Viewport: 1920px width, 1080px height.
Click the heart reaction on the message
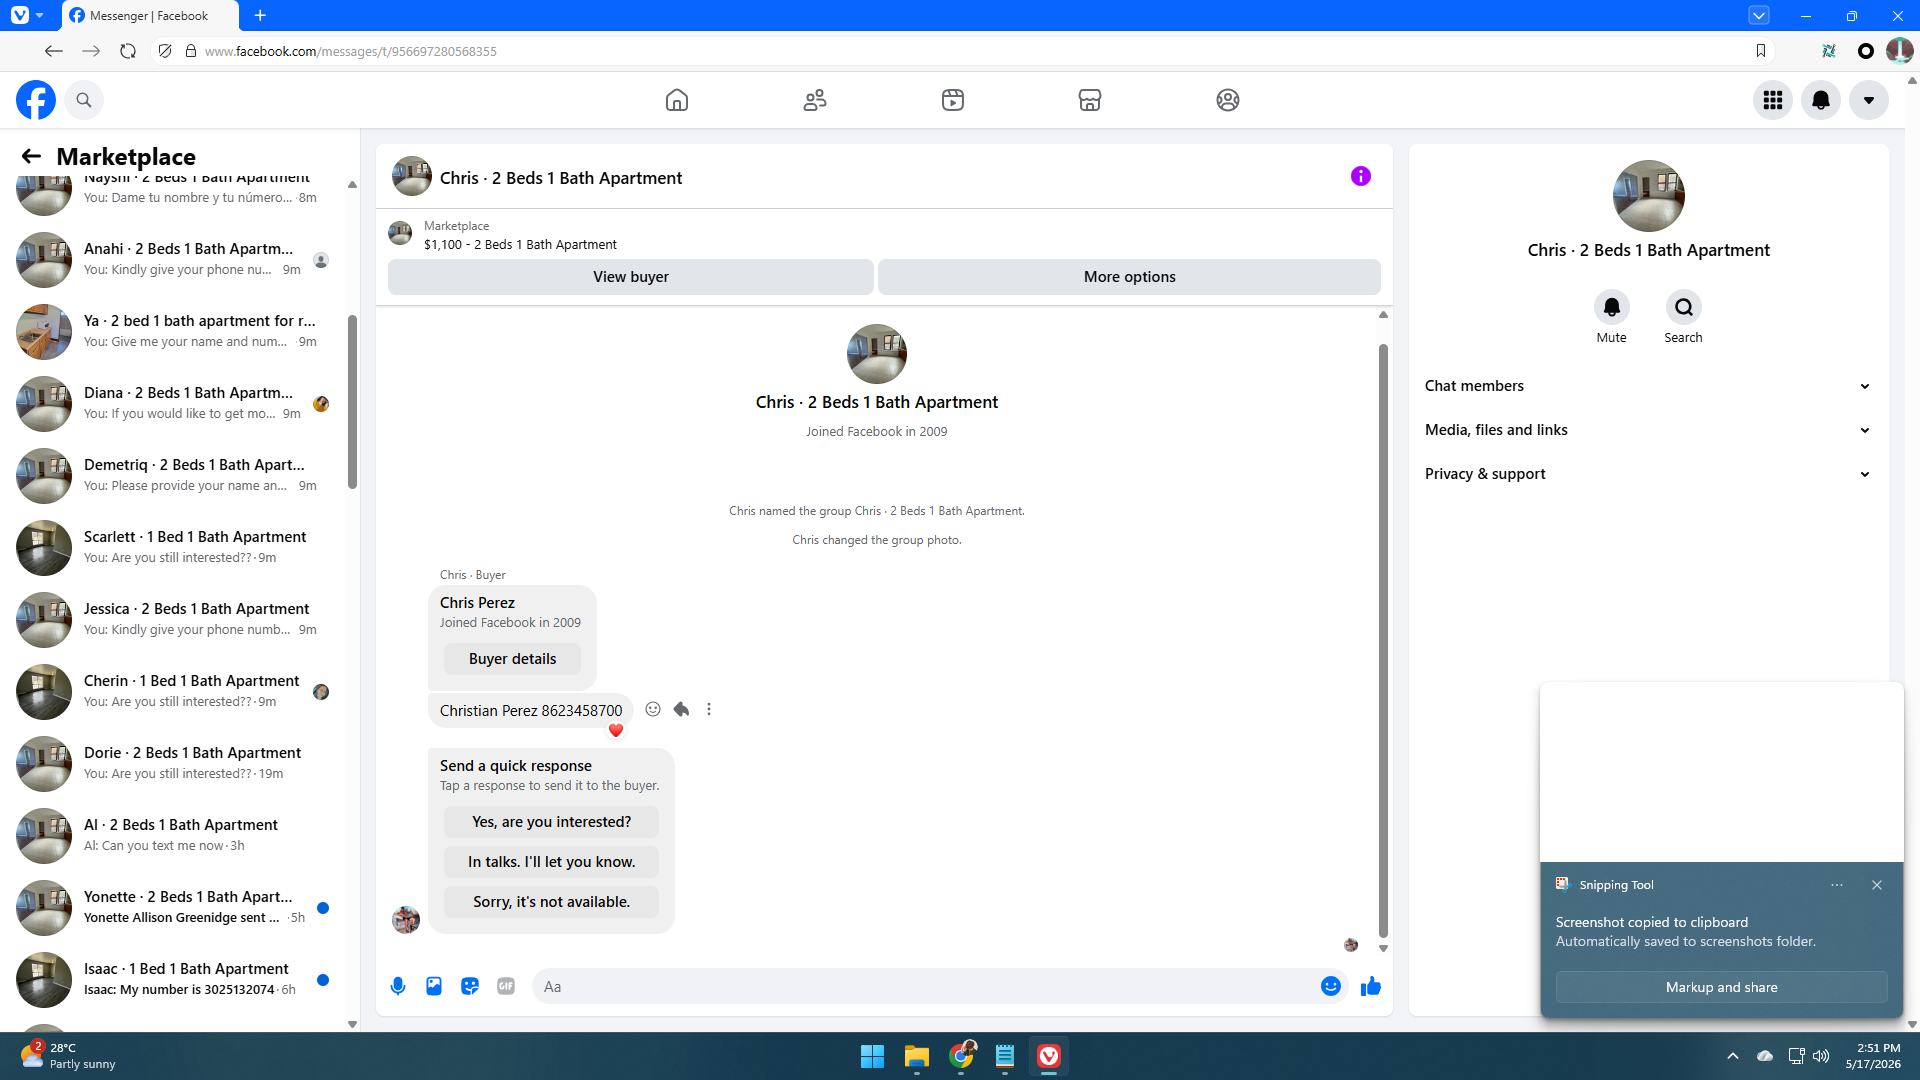click(616, 731)
